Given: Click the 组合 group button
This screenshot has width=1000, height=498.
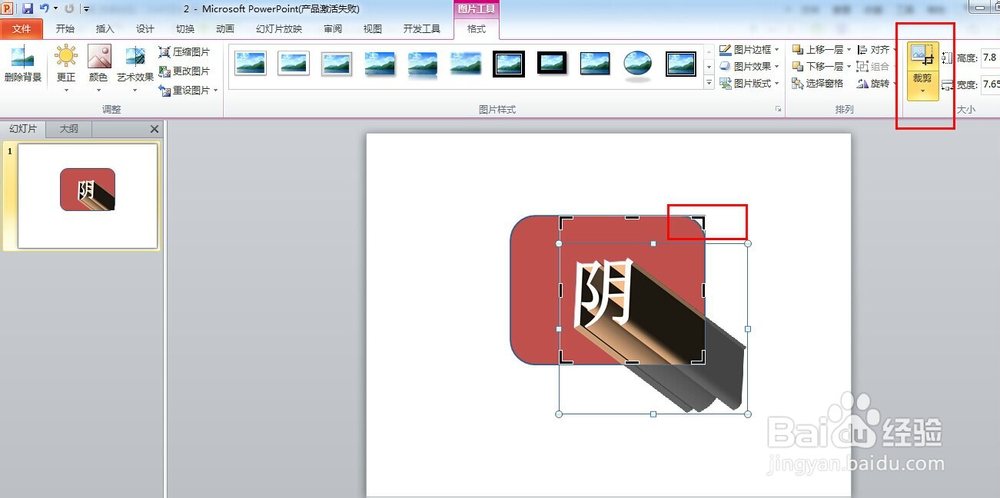Looking at the screenshot, I should point(875,66).
